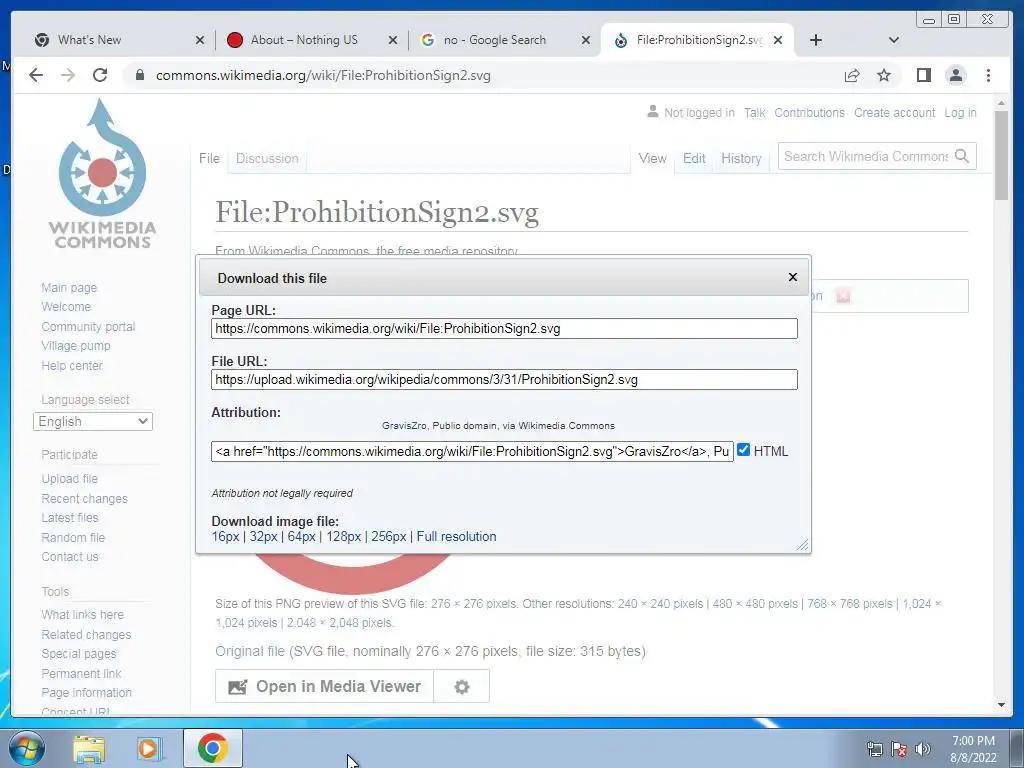Screen dimensions: 1024x768
Task: Open the Edit tab
Action: [x=694, y=159]
